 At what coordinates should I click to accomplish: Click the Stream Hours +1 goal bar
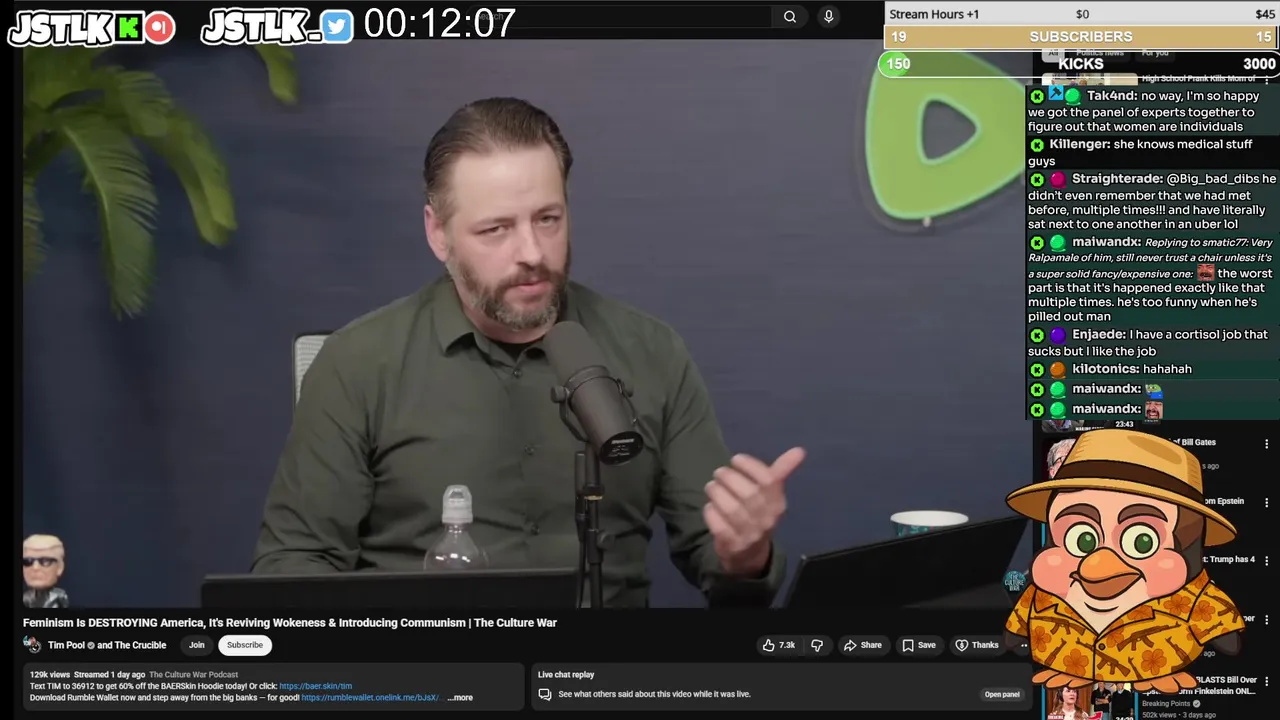pyautogui.click(x=1082, y=14)
